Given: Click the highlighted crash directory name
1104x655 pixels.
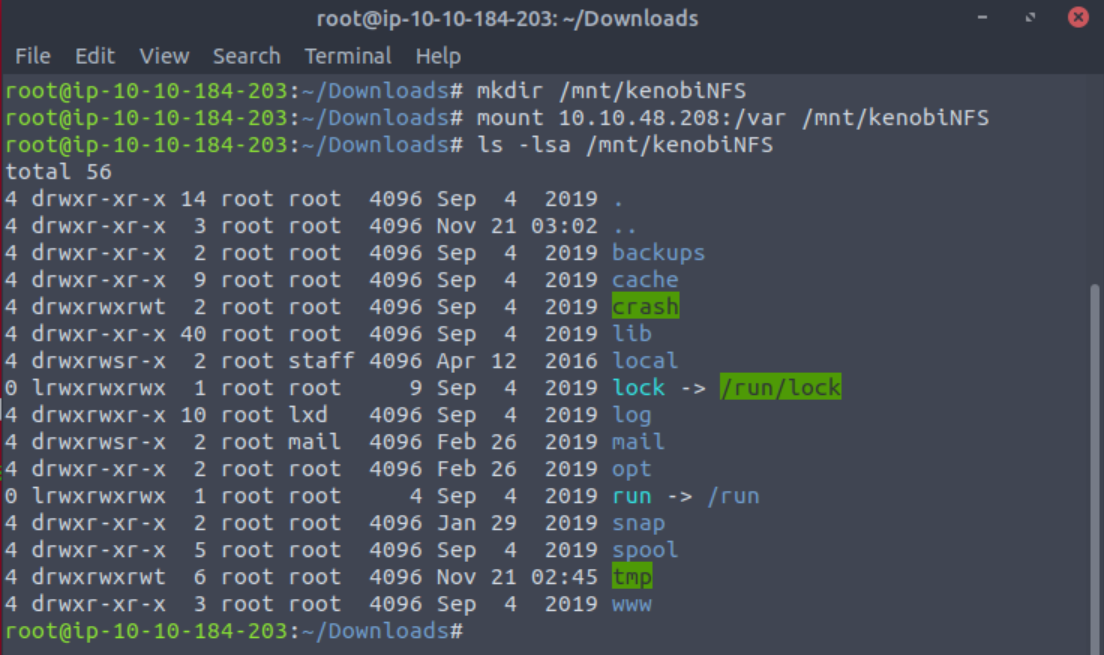Looking at the screenshot, I should point(645,307).
